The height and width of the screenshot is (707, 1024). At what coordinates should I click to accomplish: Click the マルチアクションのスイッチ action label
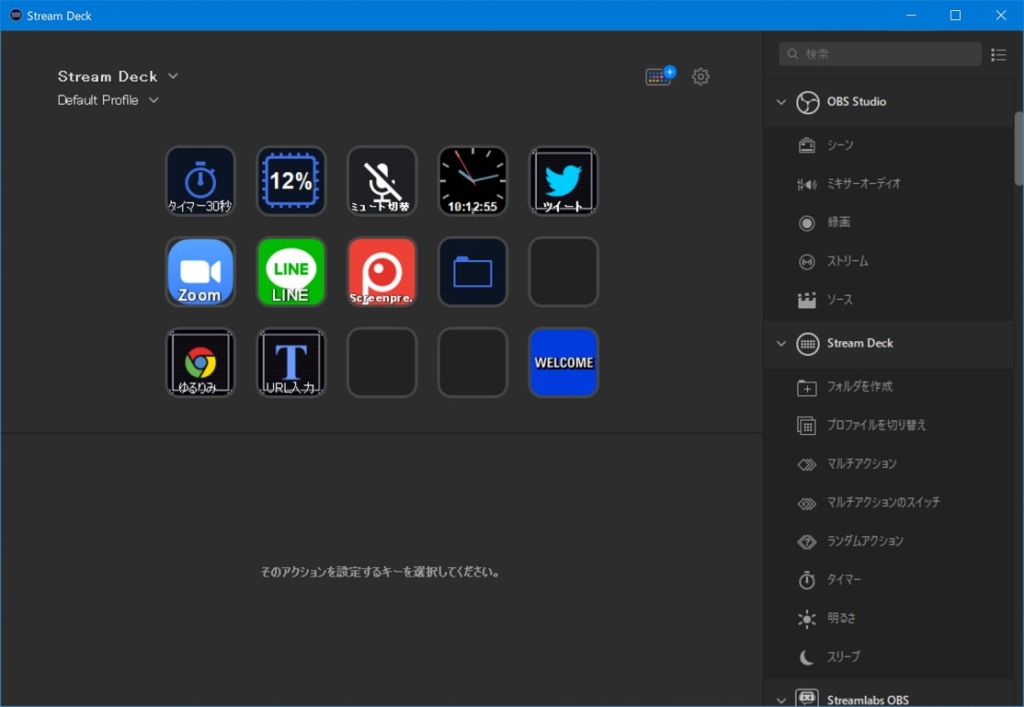(x=884, y=502)
